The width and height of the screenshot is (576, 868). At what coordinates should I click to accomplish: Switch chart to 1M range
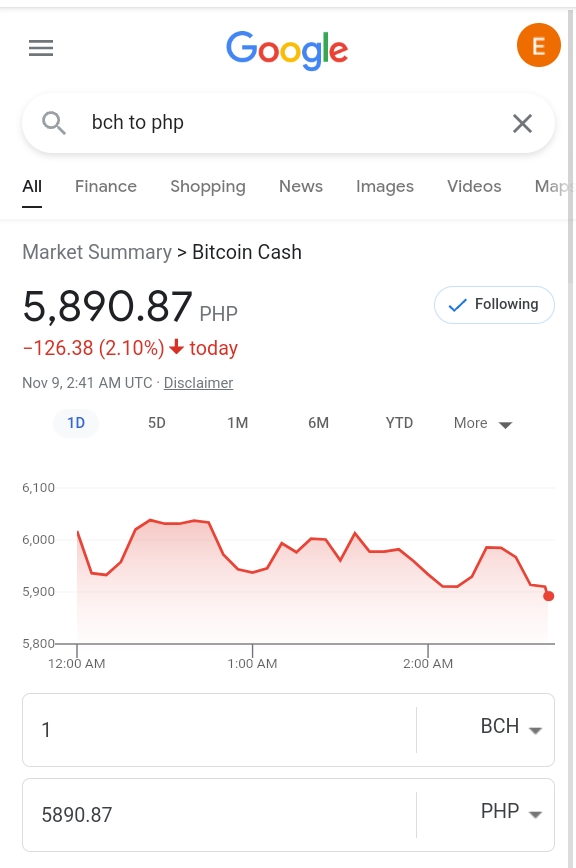237,423
